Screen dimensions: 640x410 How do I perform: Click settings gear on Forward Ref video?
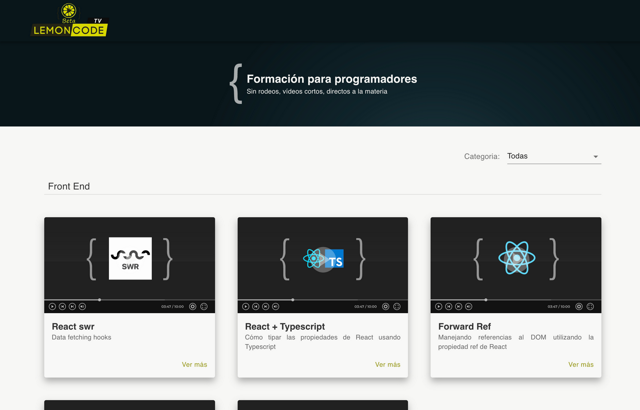[579, 306]
